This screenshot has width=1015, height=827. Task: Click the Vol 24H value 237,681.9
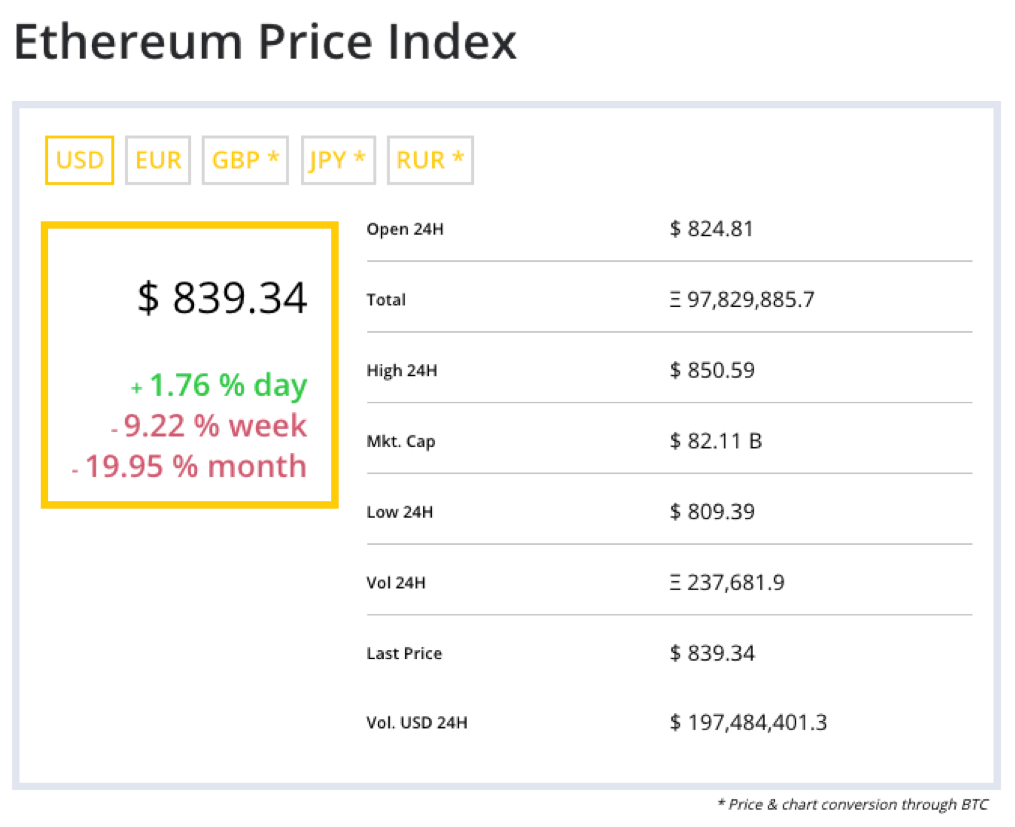pos(727,582)
